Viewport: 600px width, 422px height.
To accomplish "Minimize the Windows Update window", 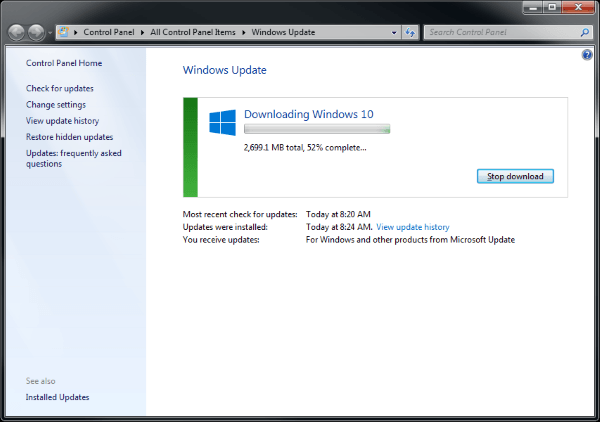I will tap(533, 8).
